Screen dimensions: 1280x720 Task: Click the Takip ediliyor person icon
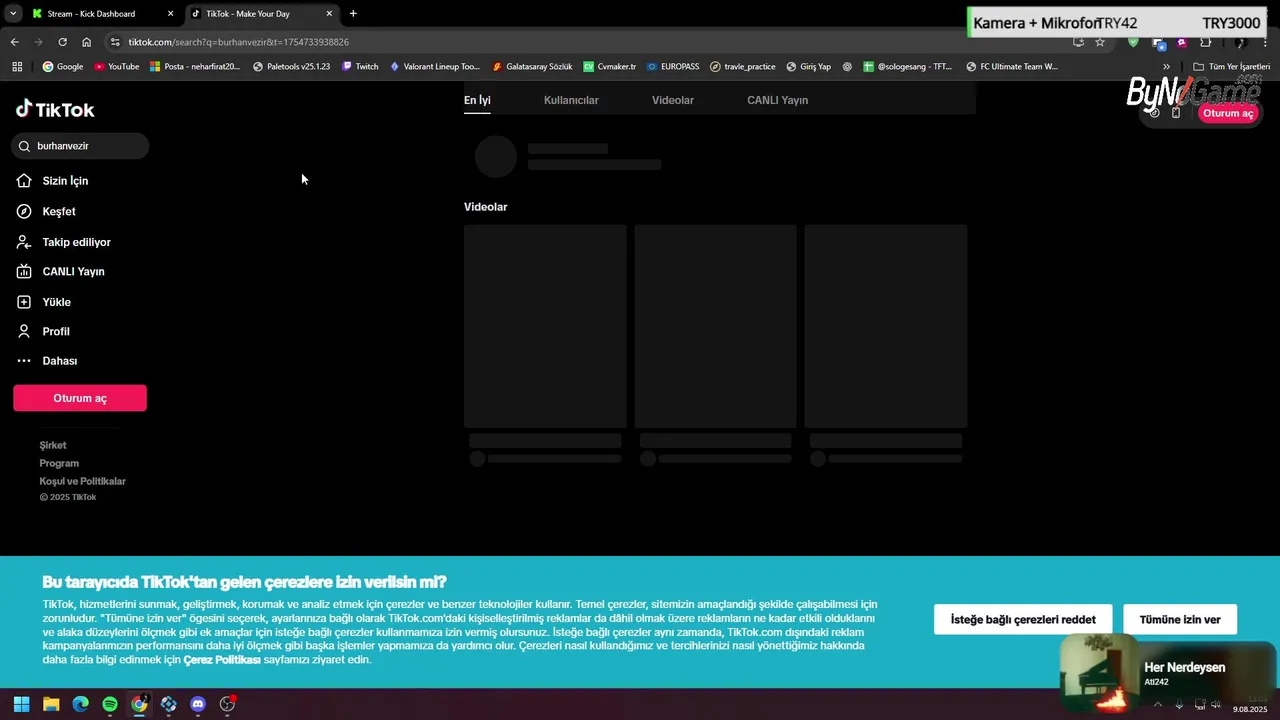[24, 242]
